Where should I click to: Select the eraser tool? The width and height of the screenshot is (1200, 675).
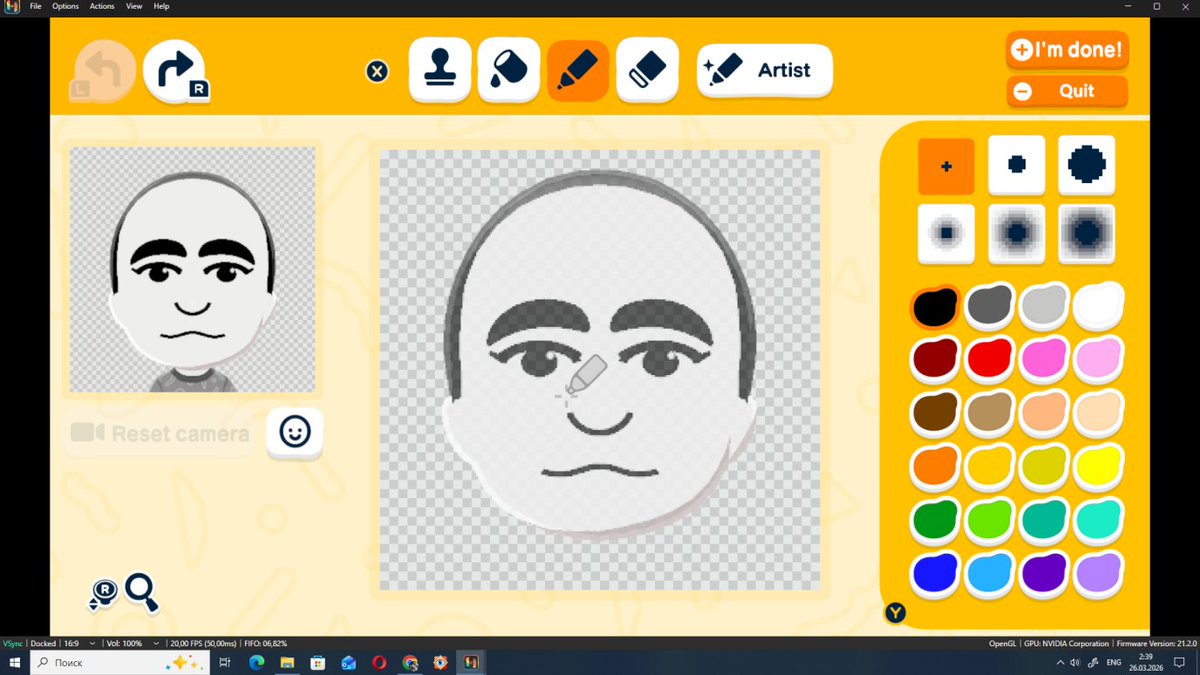647,70
